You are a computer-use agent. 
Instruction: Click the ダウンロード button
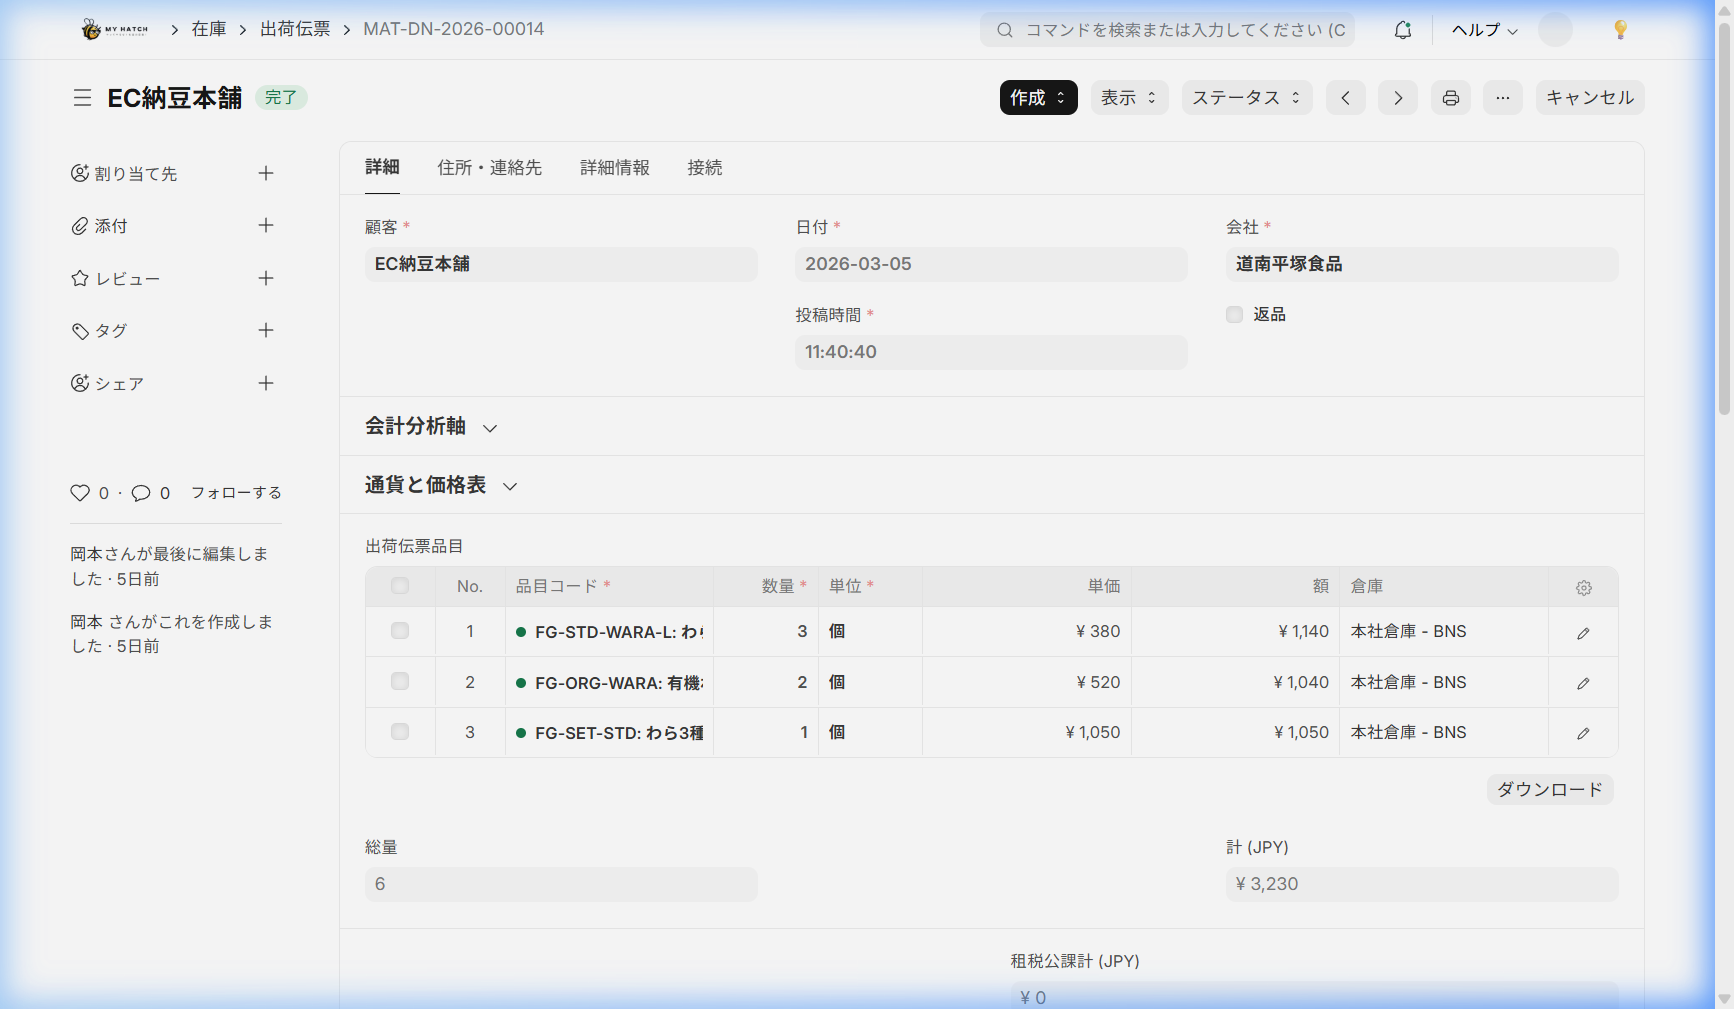(x=1549, y=790)
